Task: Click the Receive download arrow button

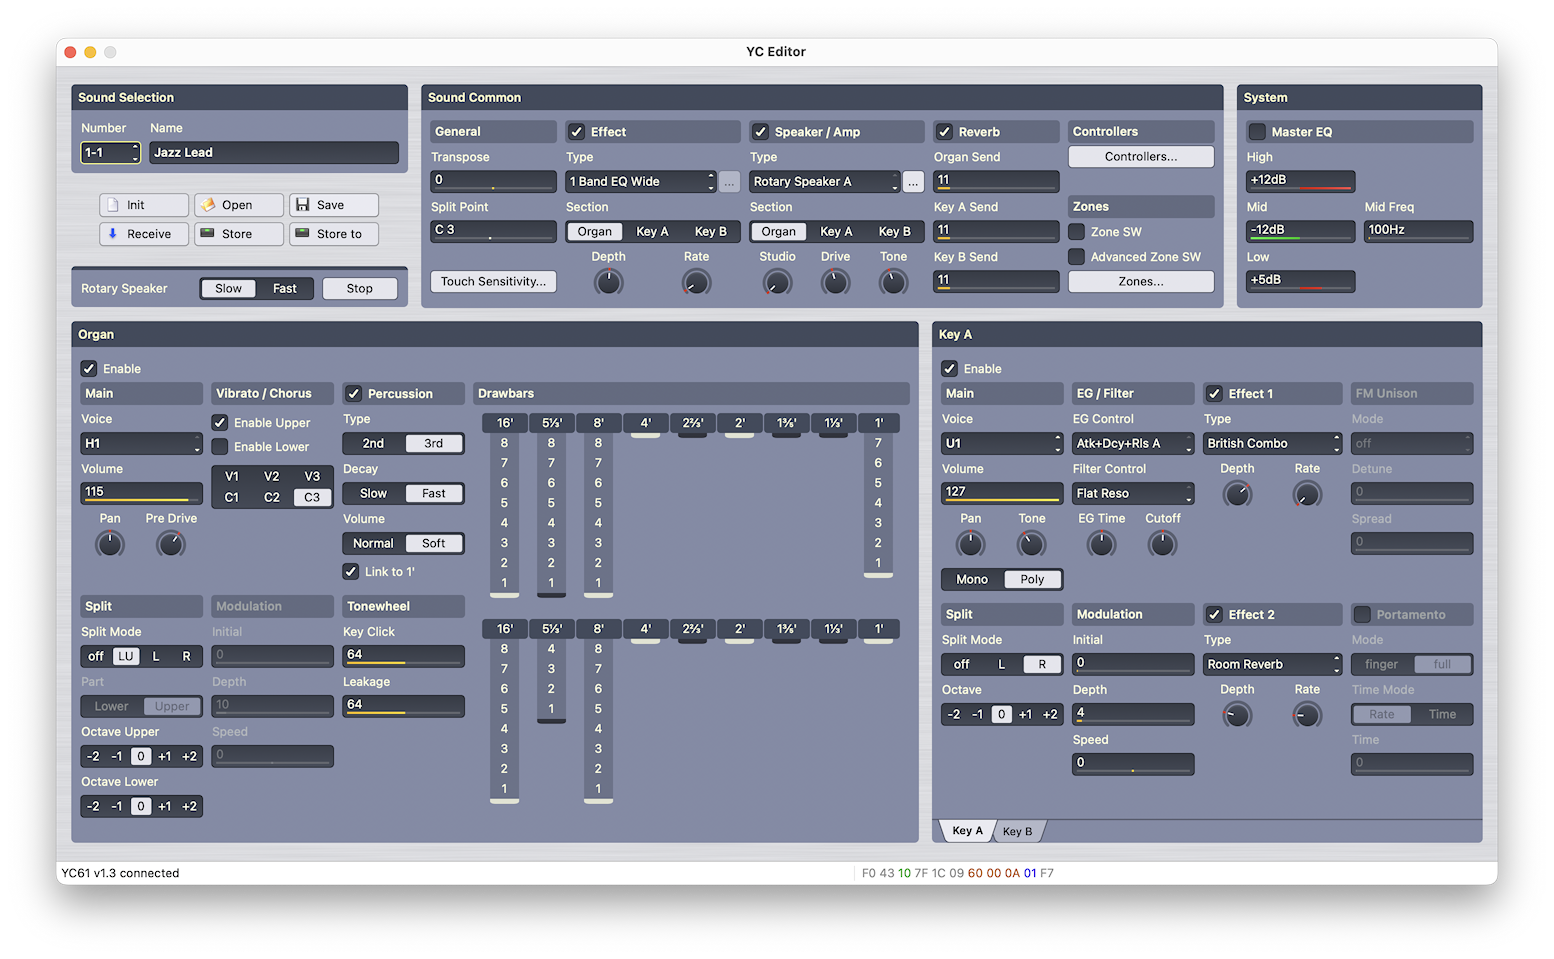Action: click(144, 234)
